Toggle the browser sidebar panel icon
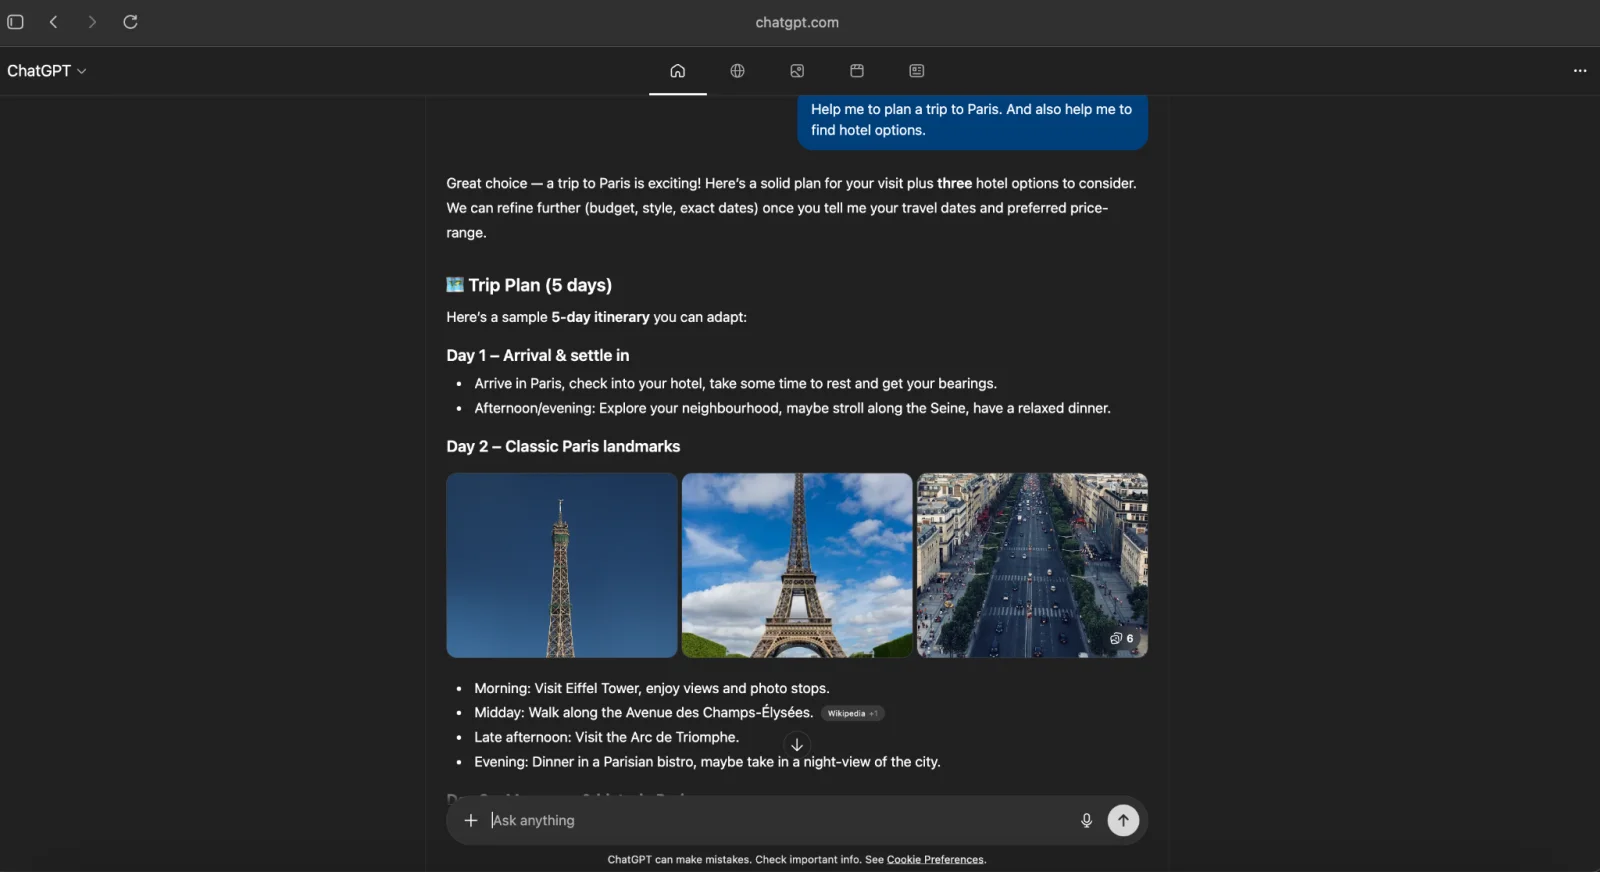Image resolution: width=1600 pixels, height=872 pixels. pos(16,22)
